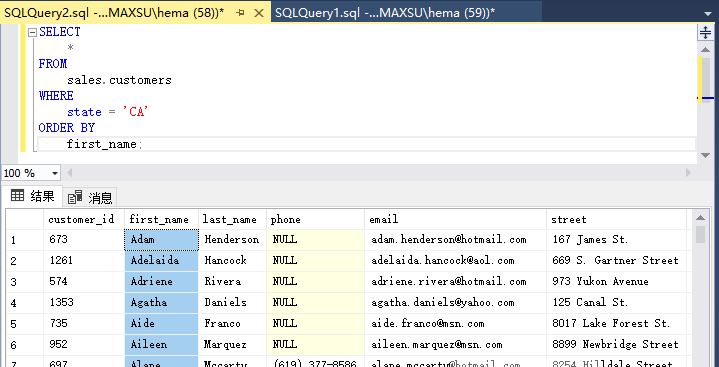Viewport: 719px width, 367px height.
Task: Switch to the SQLQuery1.sql tab
Action: (406, 12)
